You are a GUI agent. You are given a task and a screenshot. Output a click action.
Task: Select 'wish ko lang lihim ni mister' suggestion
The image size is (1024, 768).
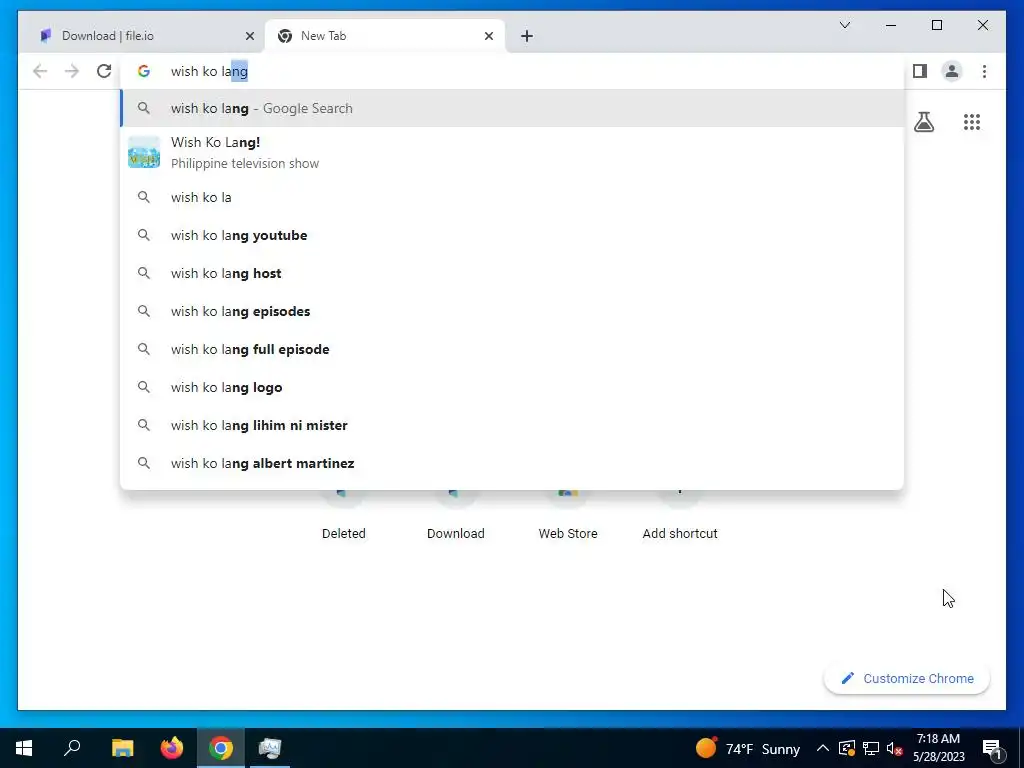512,425
